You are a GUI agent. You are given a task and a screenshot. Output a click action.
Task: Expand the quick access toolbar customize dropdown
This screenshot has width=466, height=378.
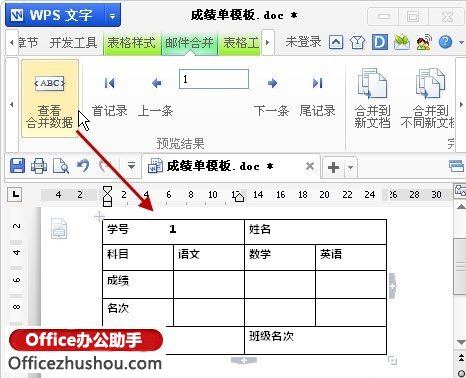(x=132, y=166)
